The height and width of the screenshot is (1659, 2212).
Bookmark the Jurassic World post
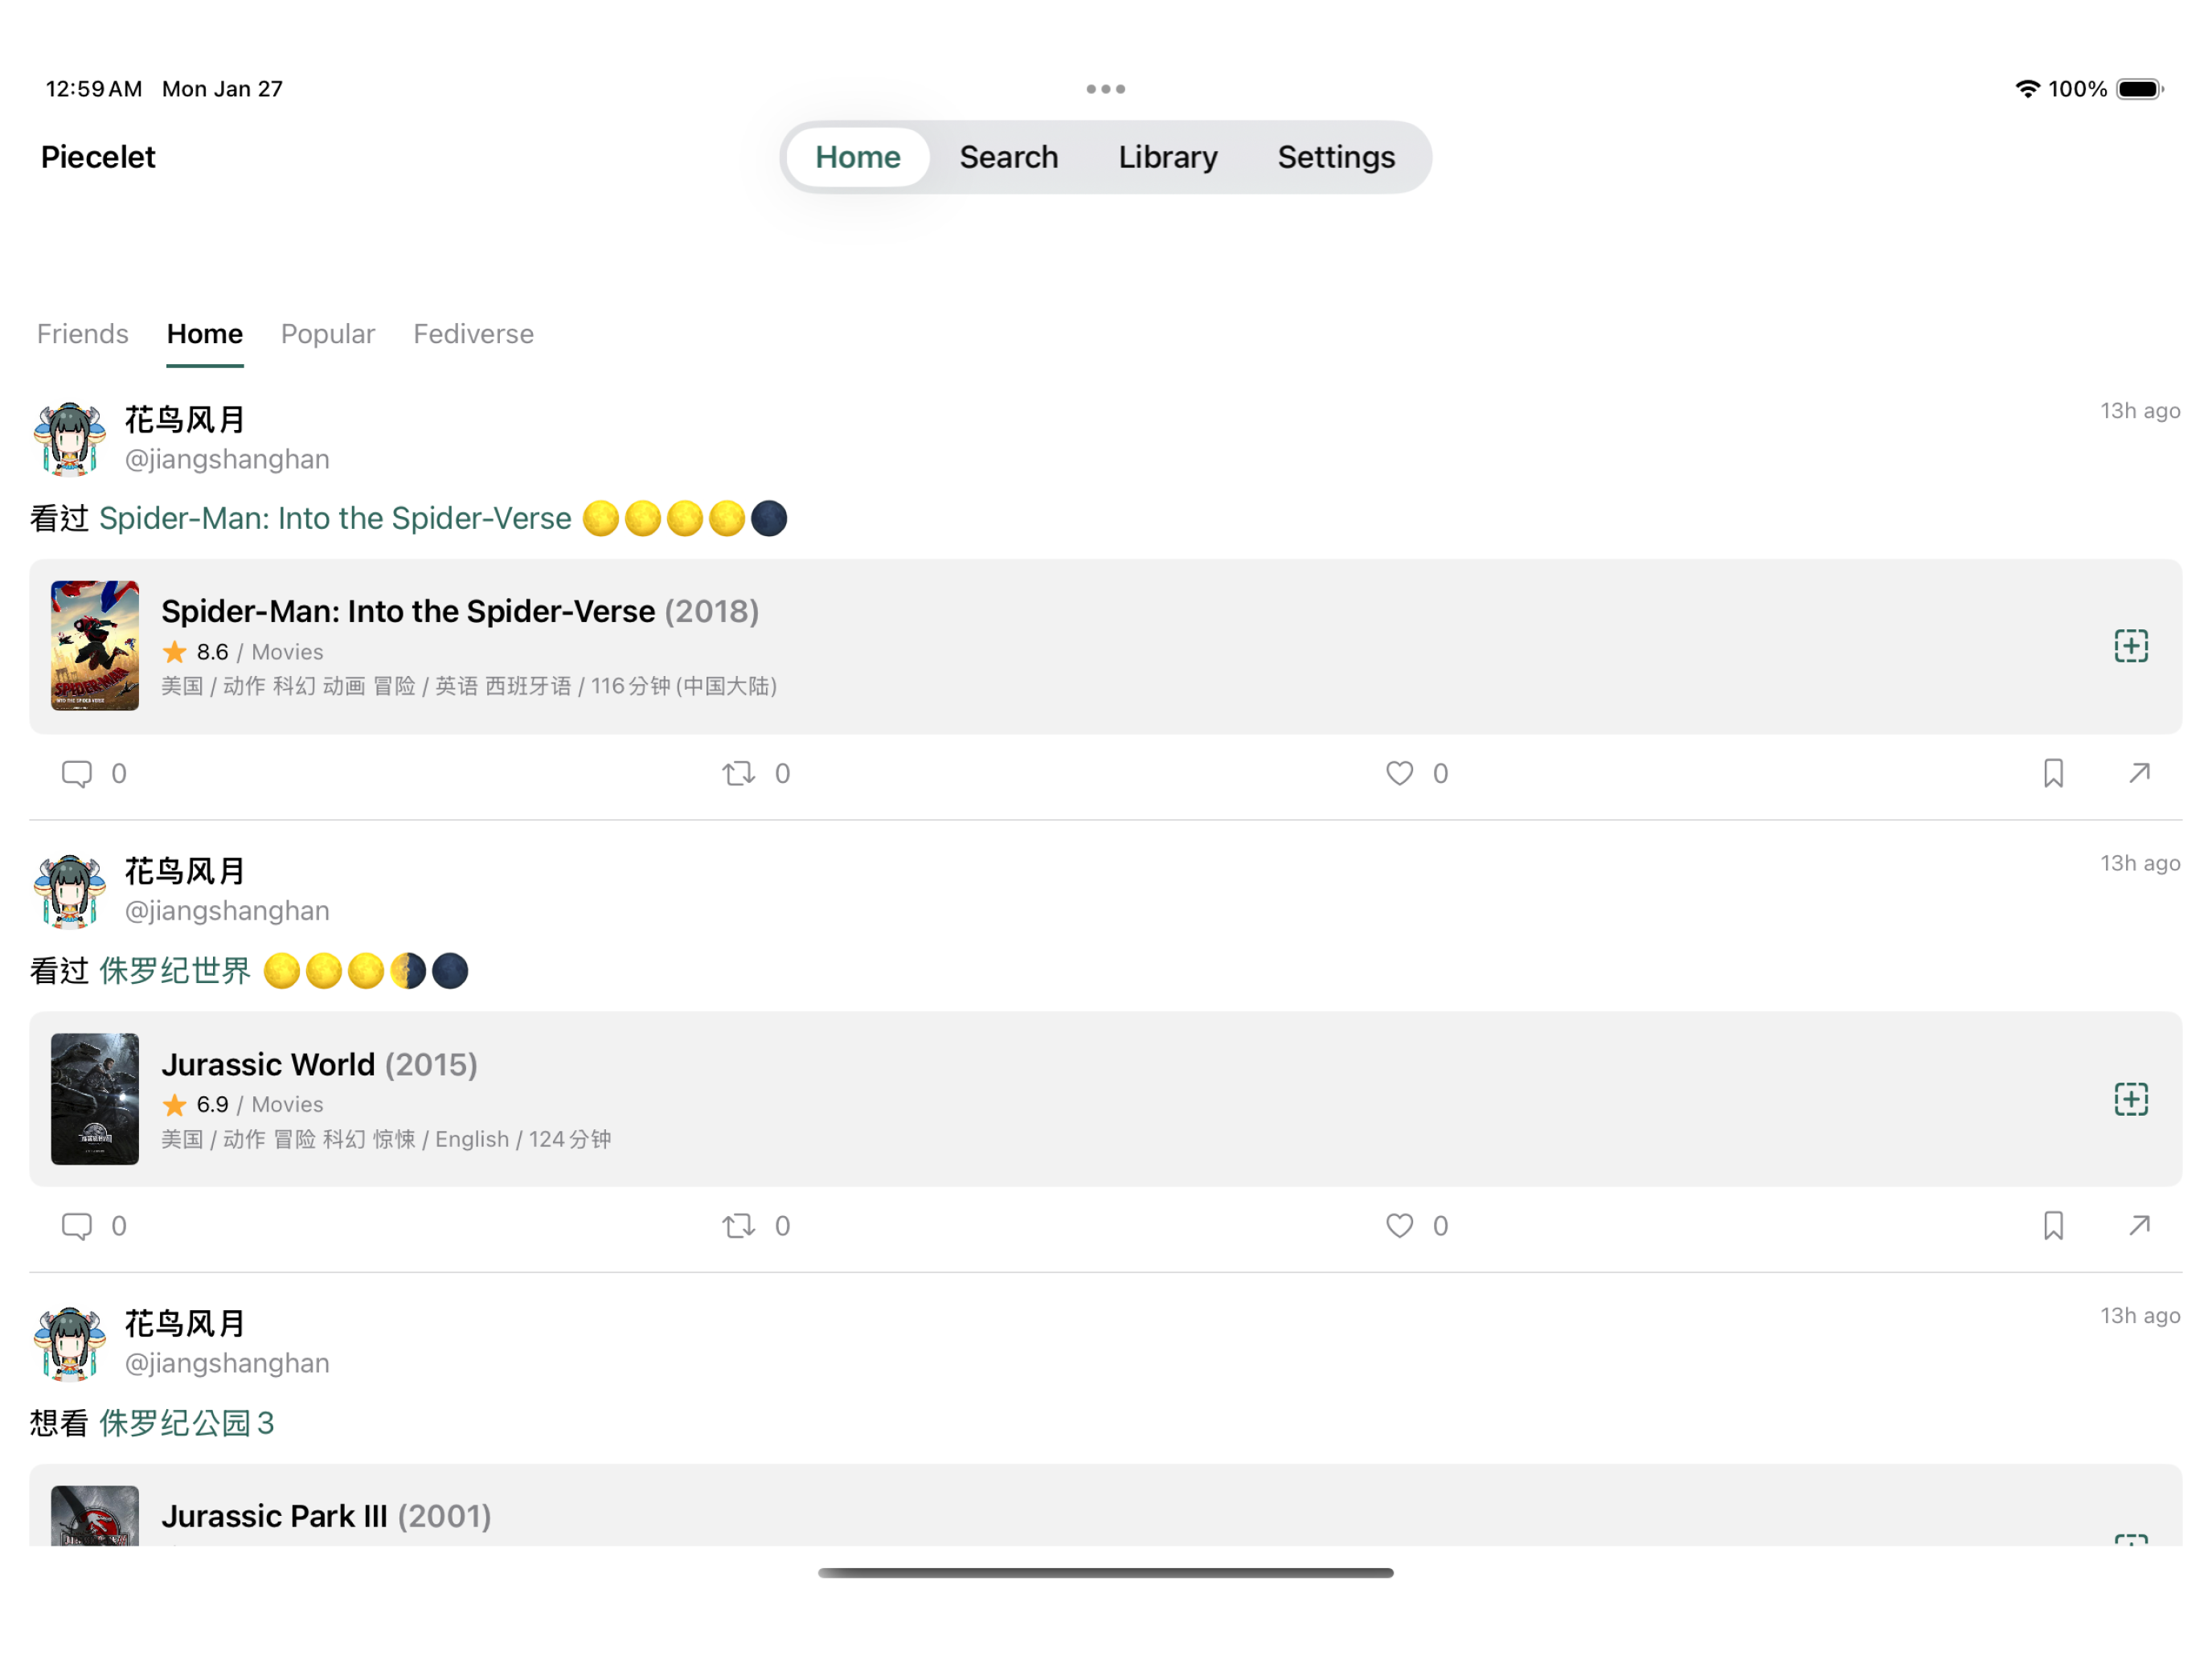point(2053,1226)
